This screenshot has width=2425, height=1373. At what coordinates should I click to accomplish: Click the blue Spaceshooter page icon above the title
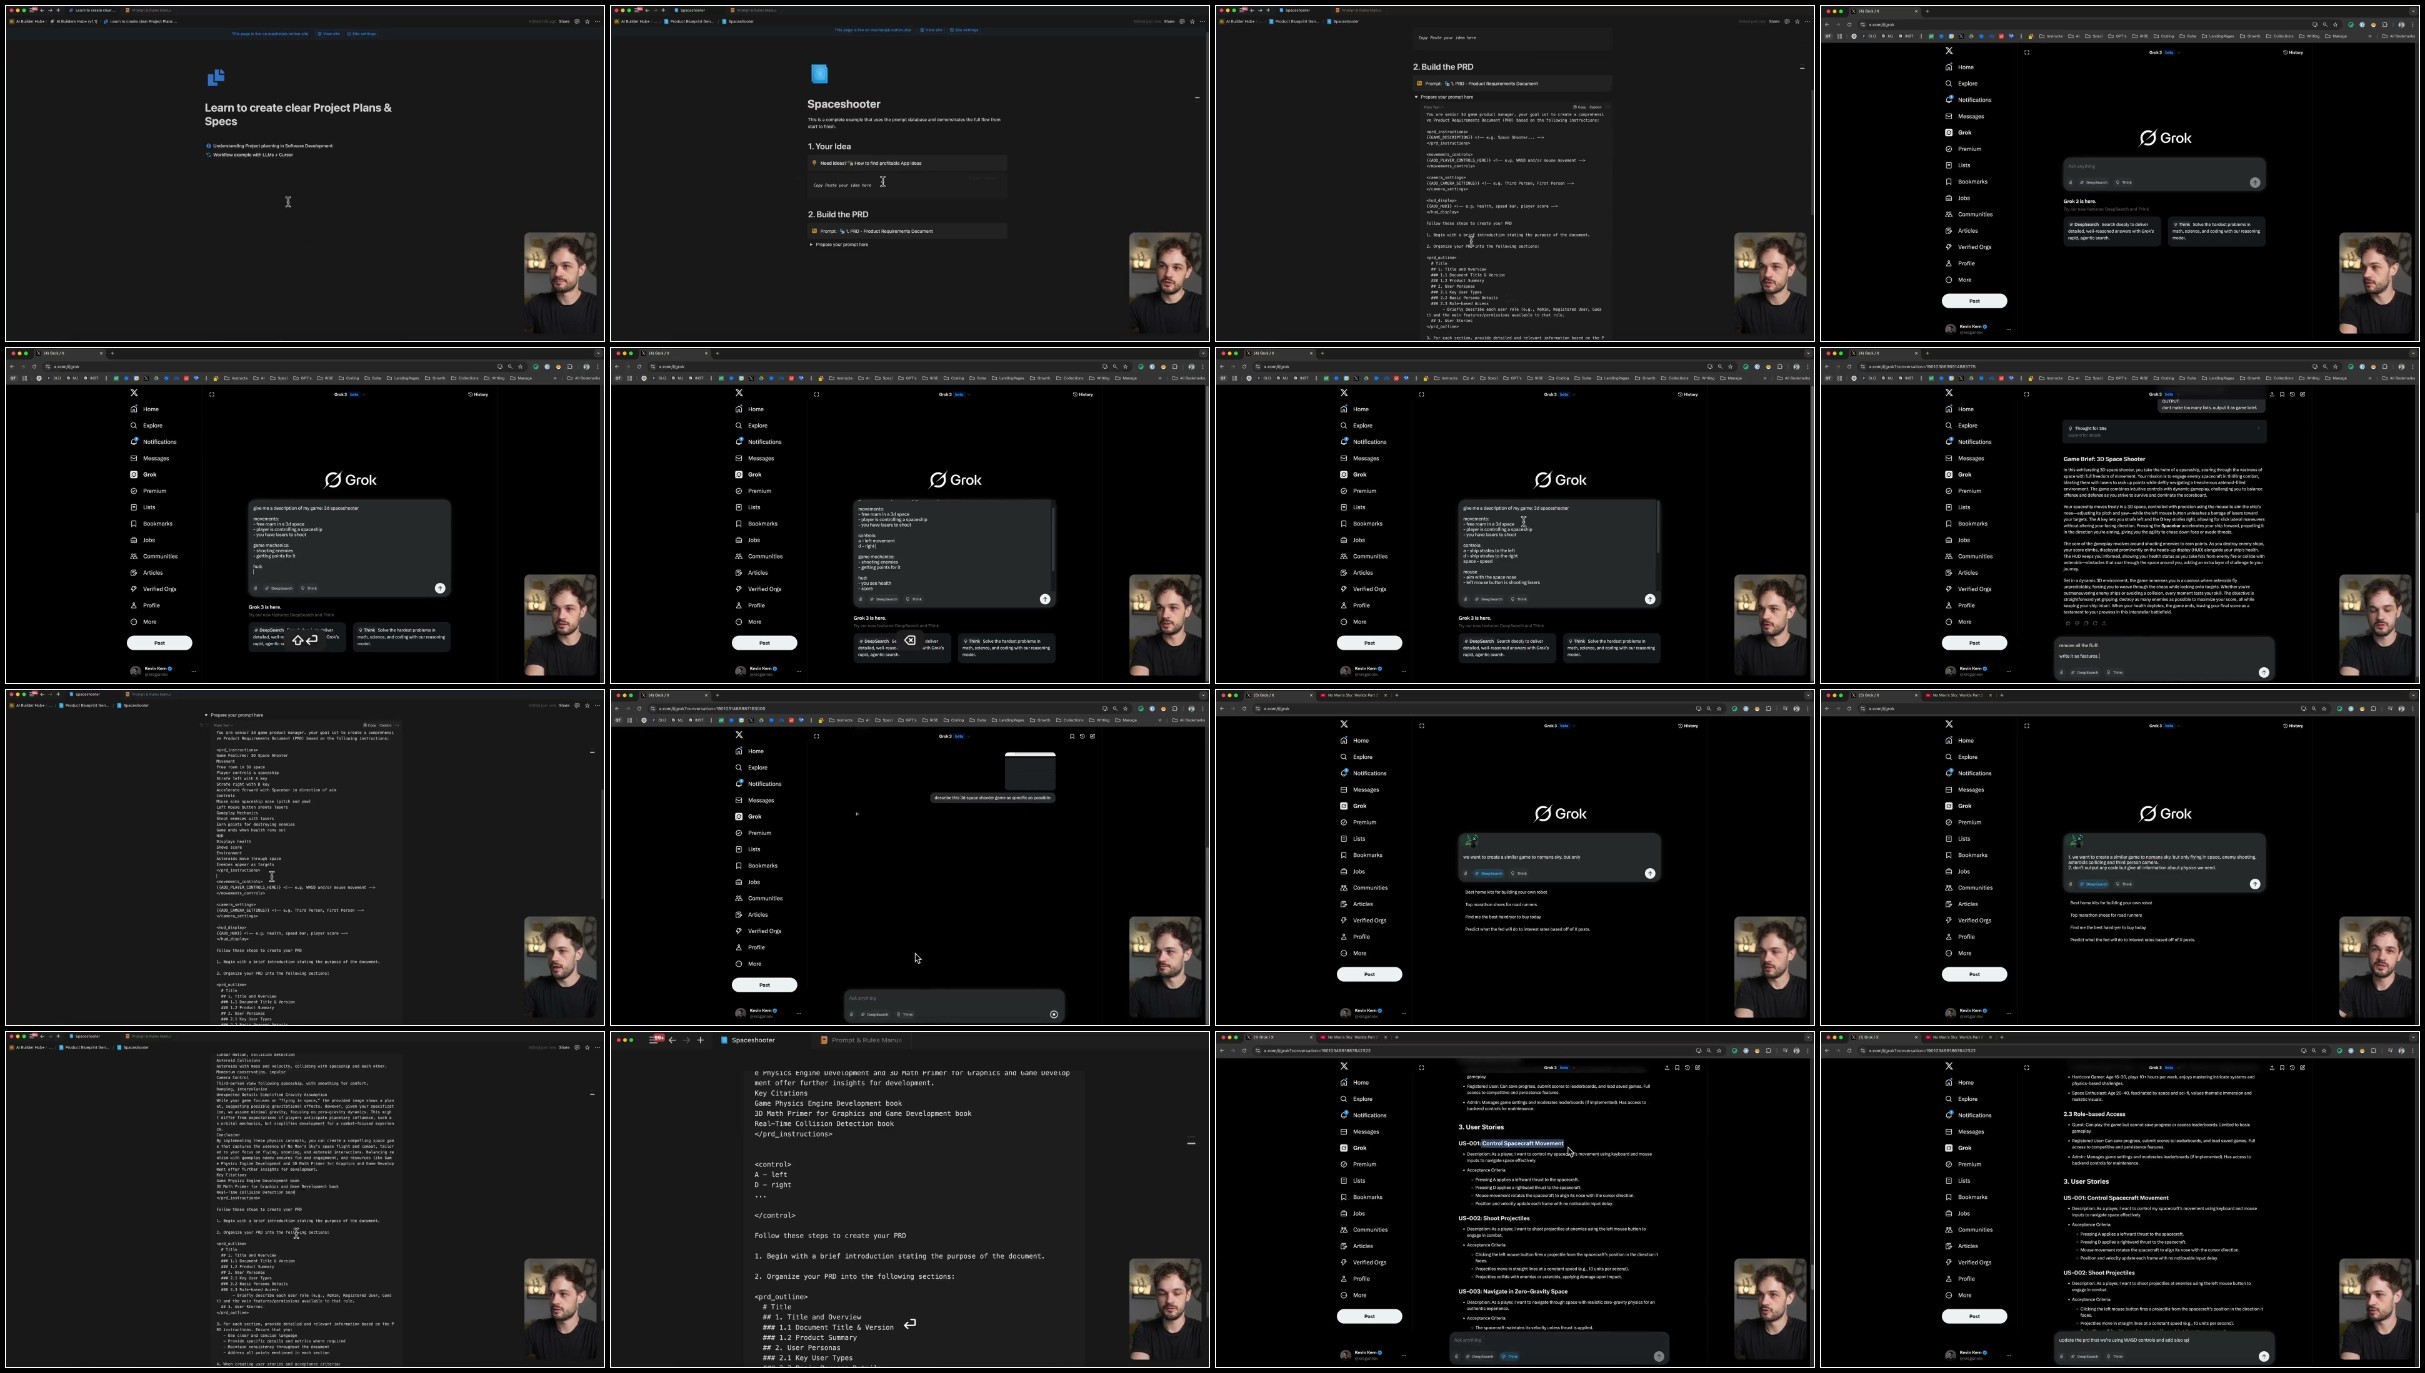[x=820, y=73]
